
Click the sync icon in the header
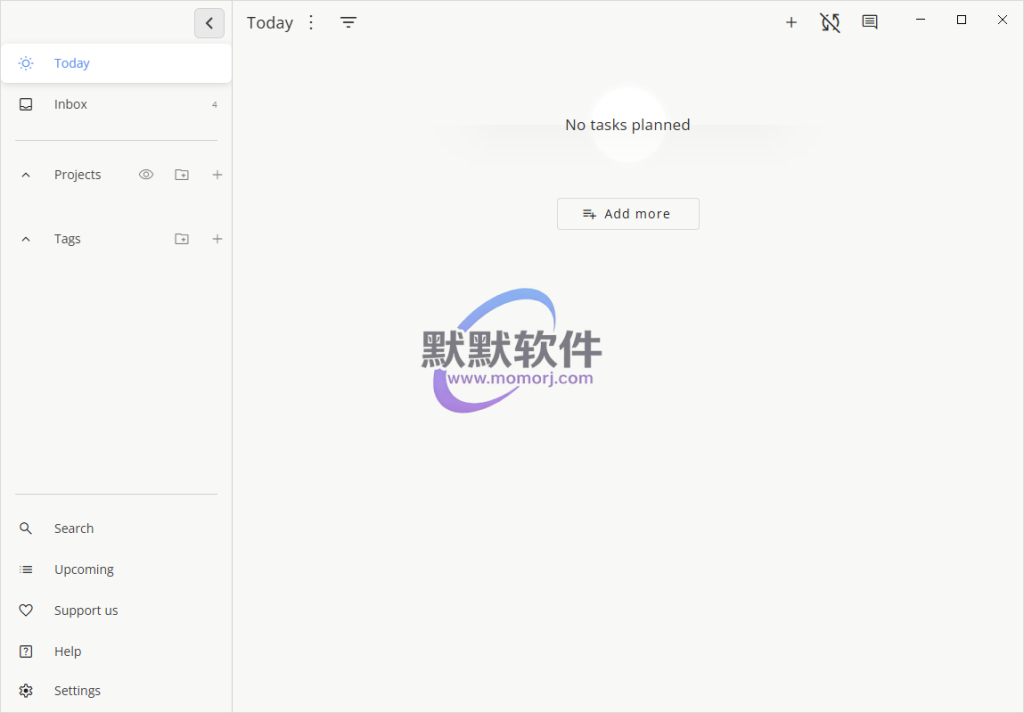[x=830, y=22]
